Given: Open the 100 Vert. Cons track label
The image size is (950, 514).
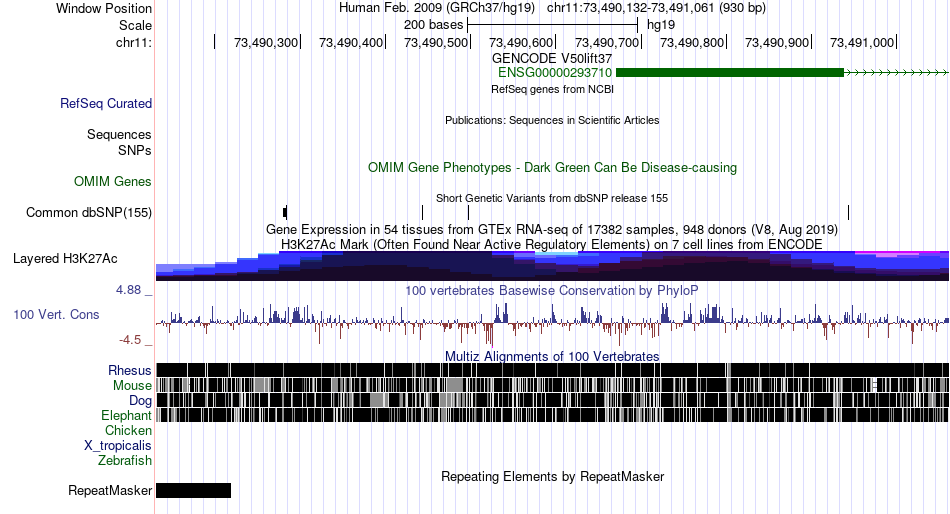Looking at the screenshot, I should click(x=56, y=315).
